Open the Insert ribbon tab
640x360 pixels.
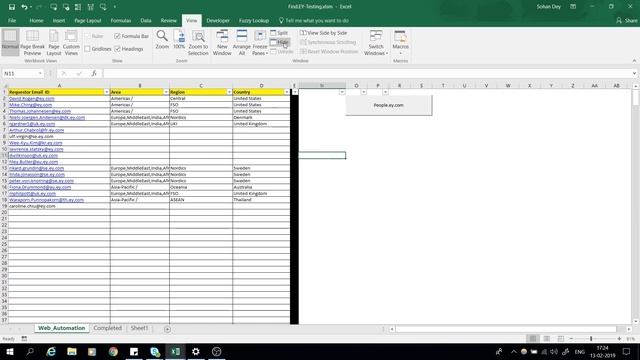[x=59, y=20]
